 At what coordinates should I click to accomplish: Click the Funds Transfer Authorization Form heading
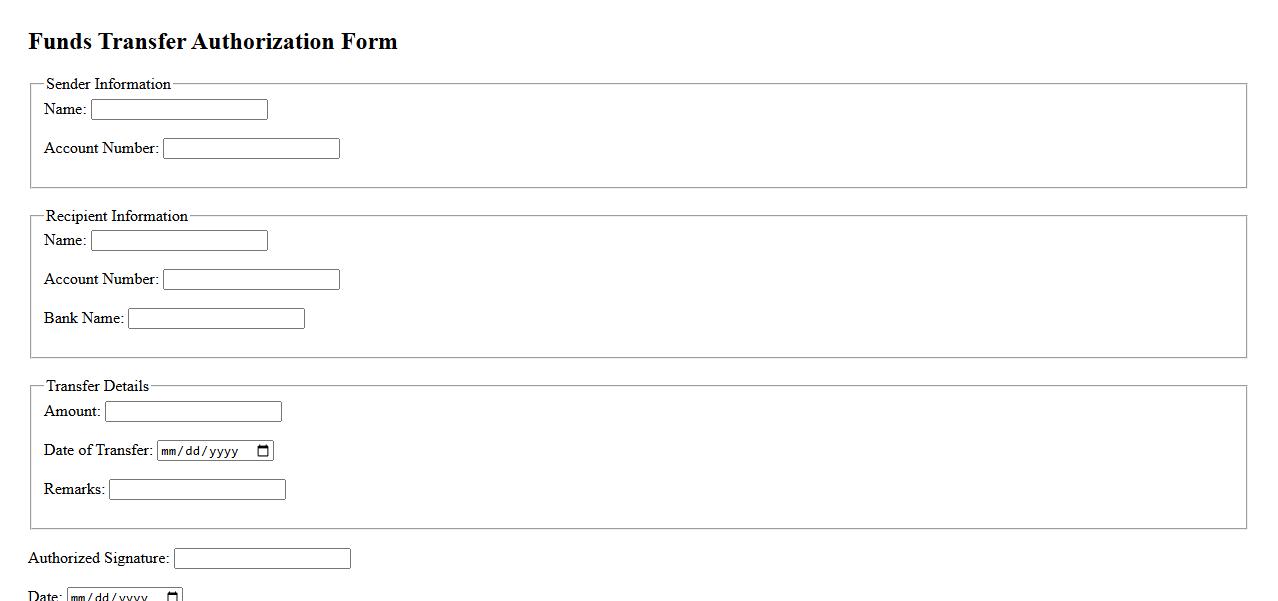click(213, 42)
